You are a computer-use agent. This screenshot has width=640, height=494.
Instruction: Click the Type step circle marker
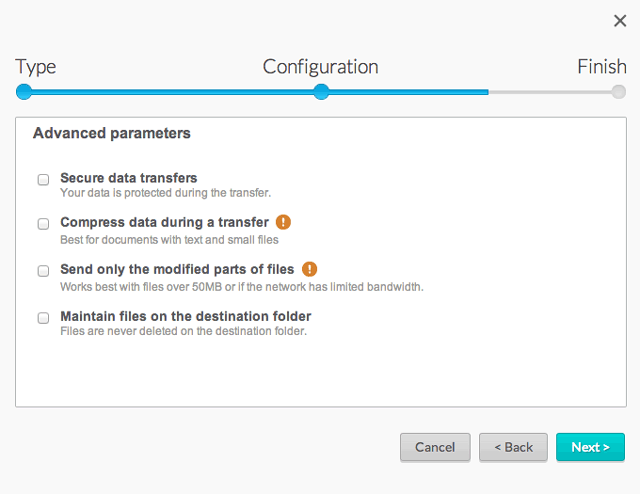[24, 92]
